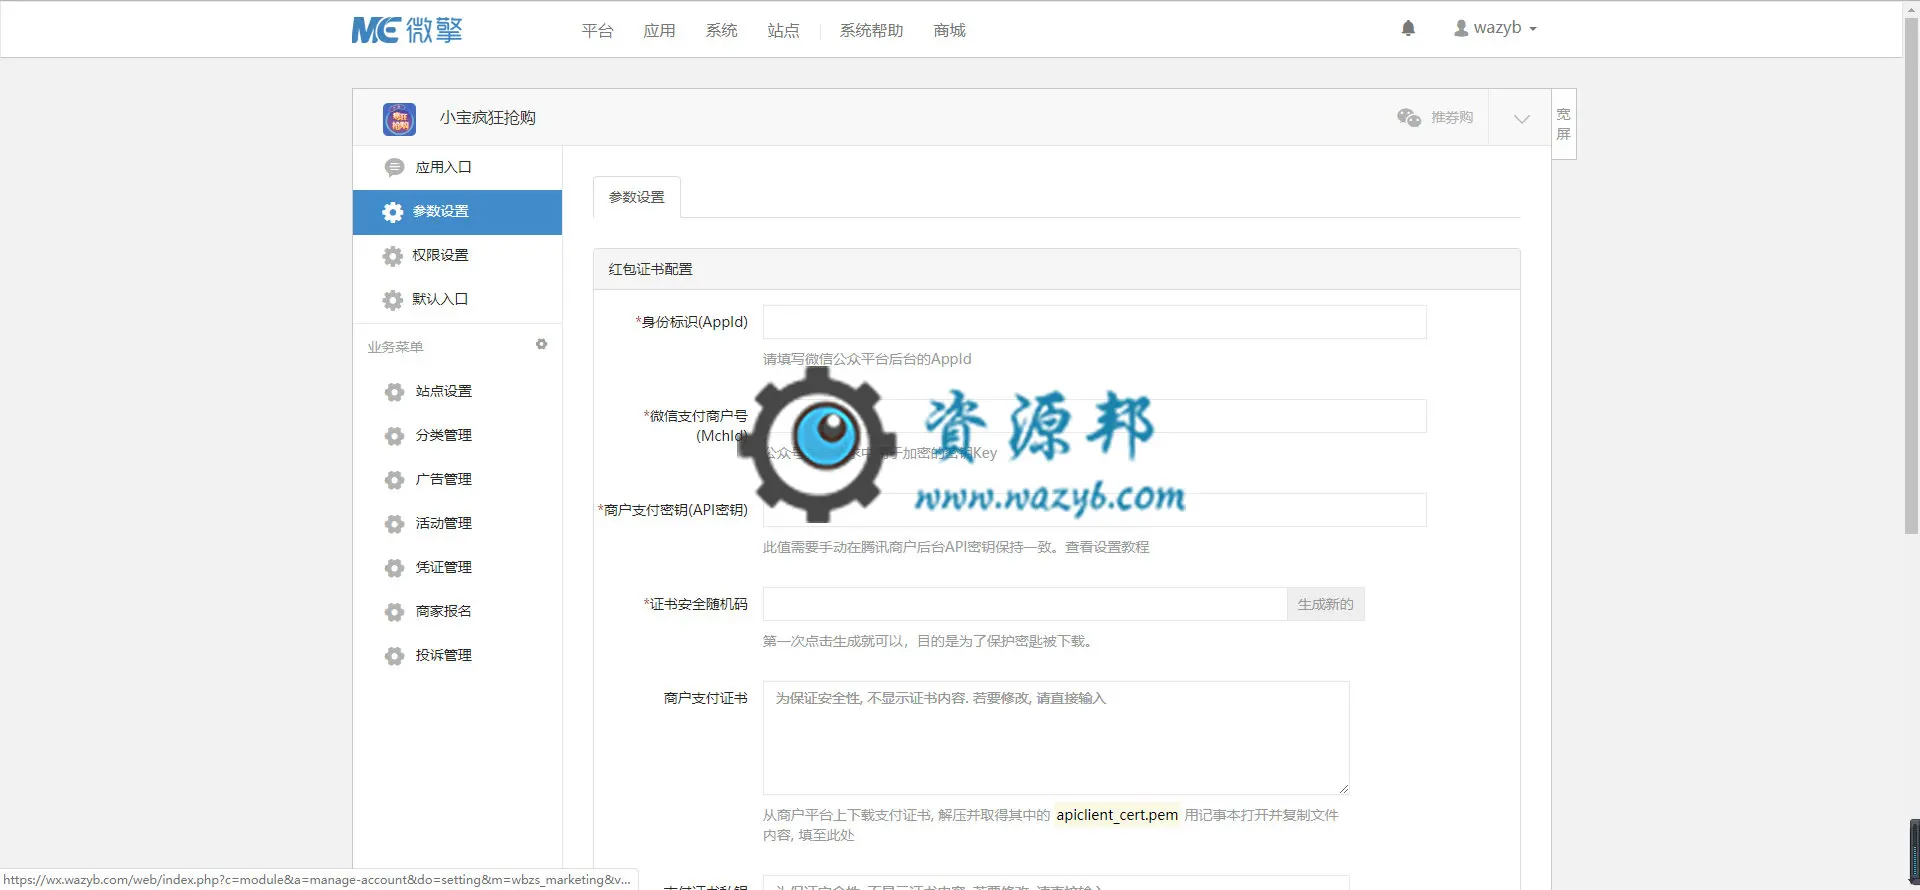
Task: Click the apiclient_cert.pem filename text
Action: (1117, 815)
